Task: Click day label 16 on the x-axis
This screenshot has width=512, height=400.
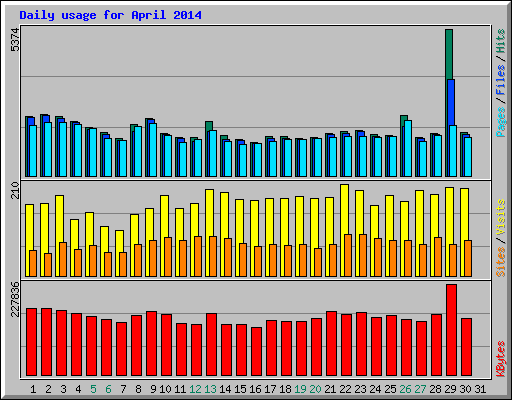Action: click(x=255, y=389)
